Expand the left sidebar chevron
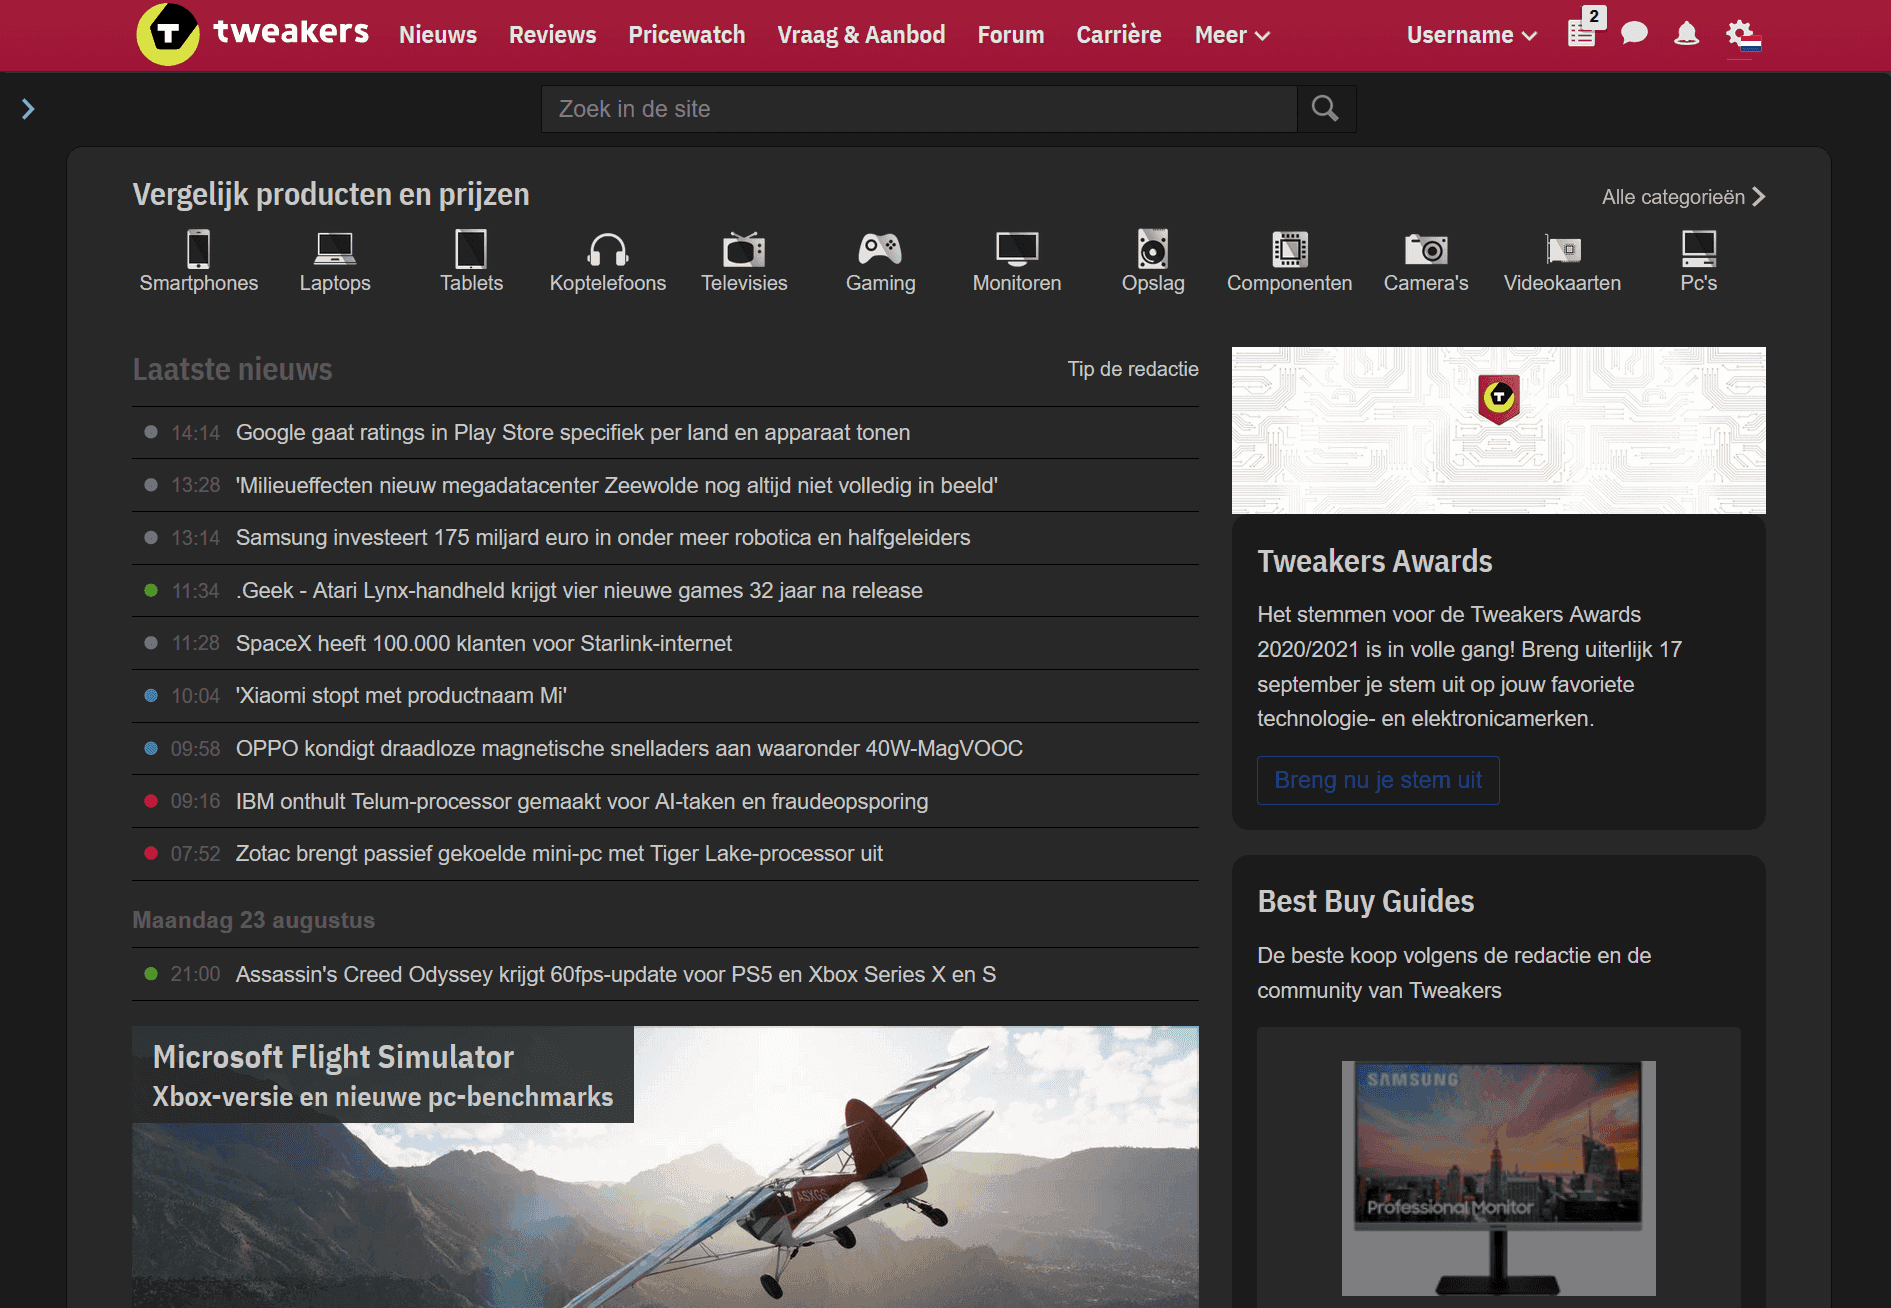This screenshot has width=1891, height=1308. coord(28,109)
